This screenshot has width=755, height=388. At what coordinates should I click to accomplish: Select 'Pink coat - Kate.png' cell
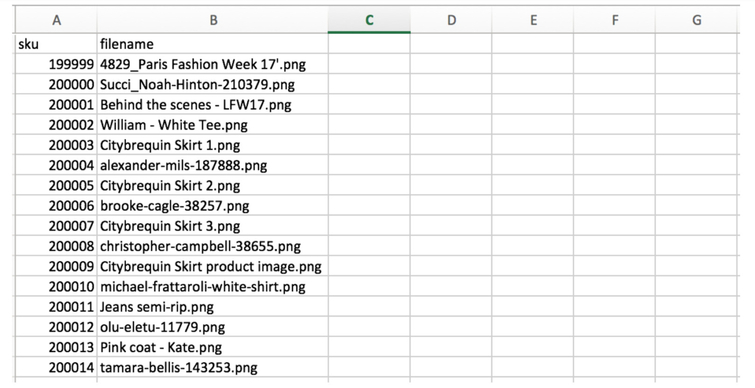click(213, 347)
